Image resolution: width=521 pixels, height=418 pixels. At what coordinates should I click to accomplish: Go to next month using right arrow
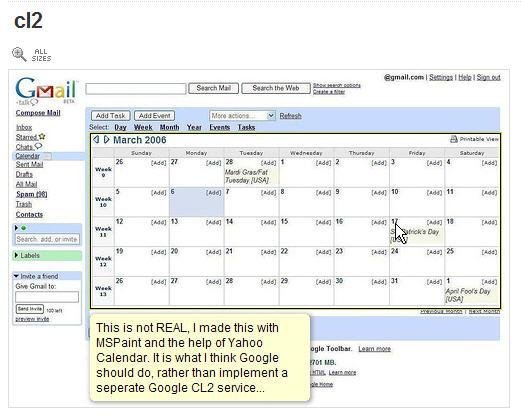coord(106,140)
